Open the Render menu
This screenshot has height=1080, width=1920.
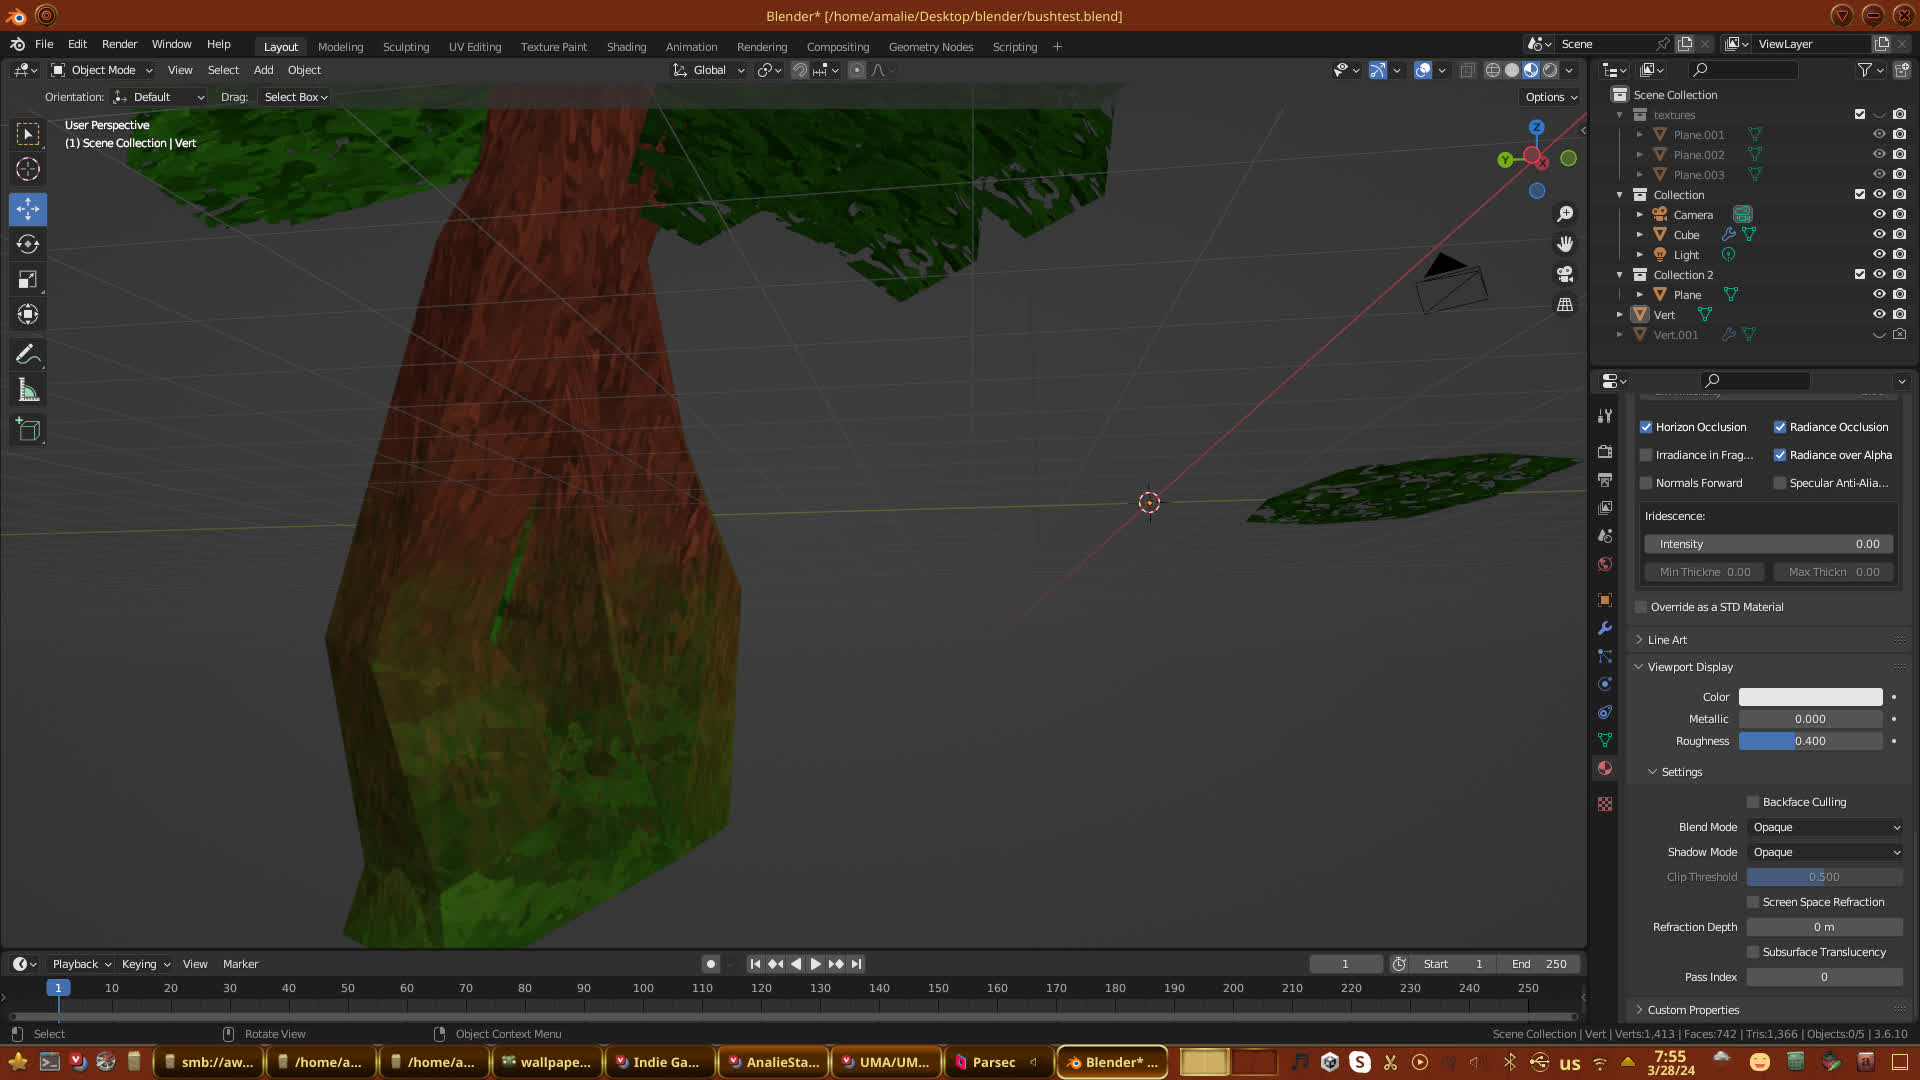tap(119, 44)
